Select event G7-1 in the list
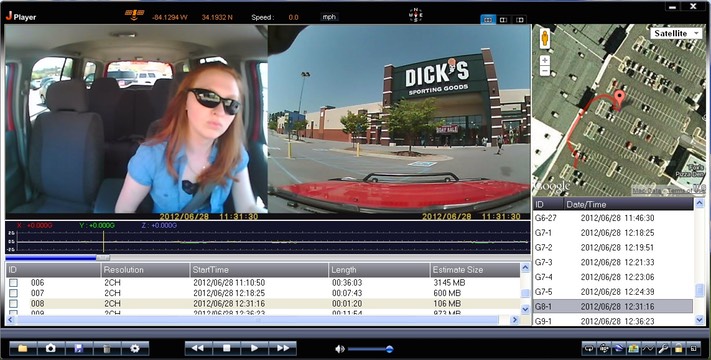 click(x=613, y=233)
